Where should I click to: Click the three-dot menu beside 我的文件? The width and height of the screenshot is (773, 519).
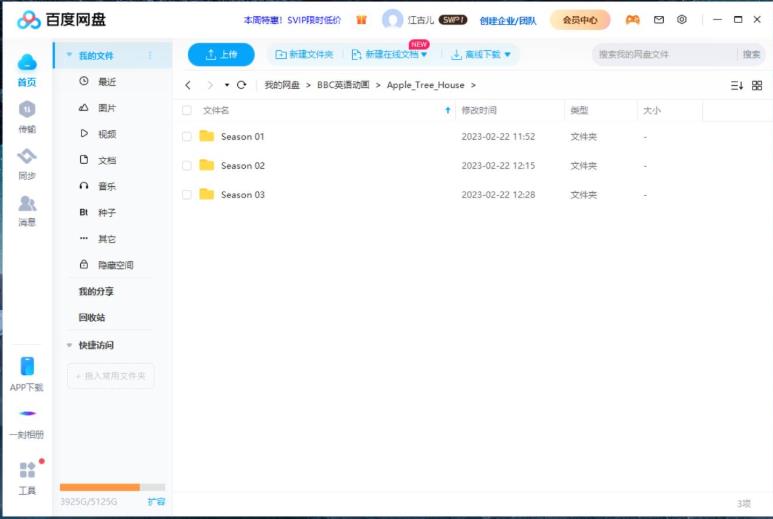point(150,55)
